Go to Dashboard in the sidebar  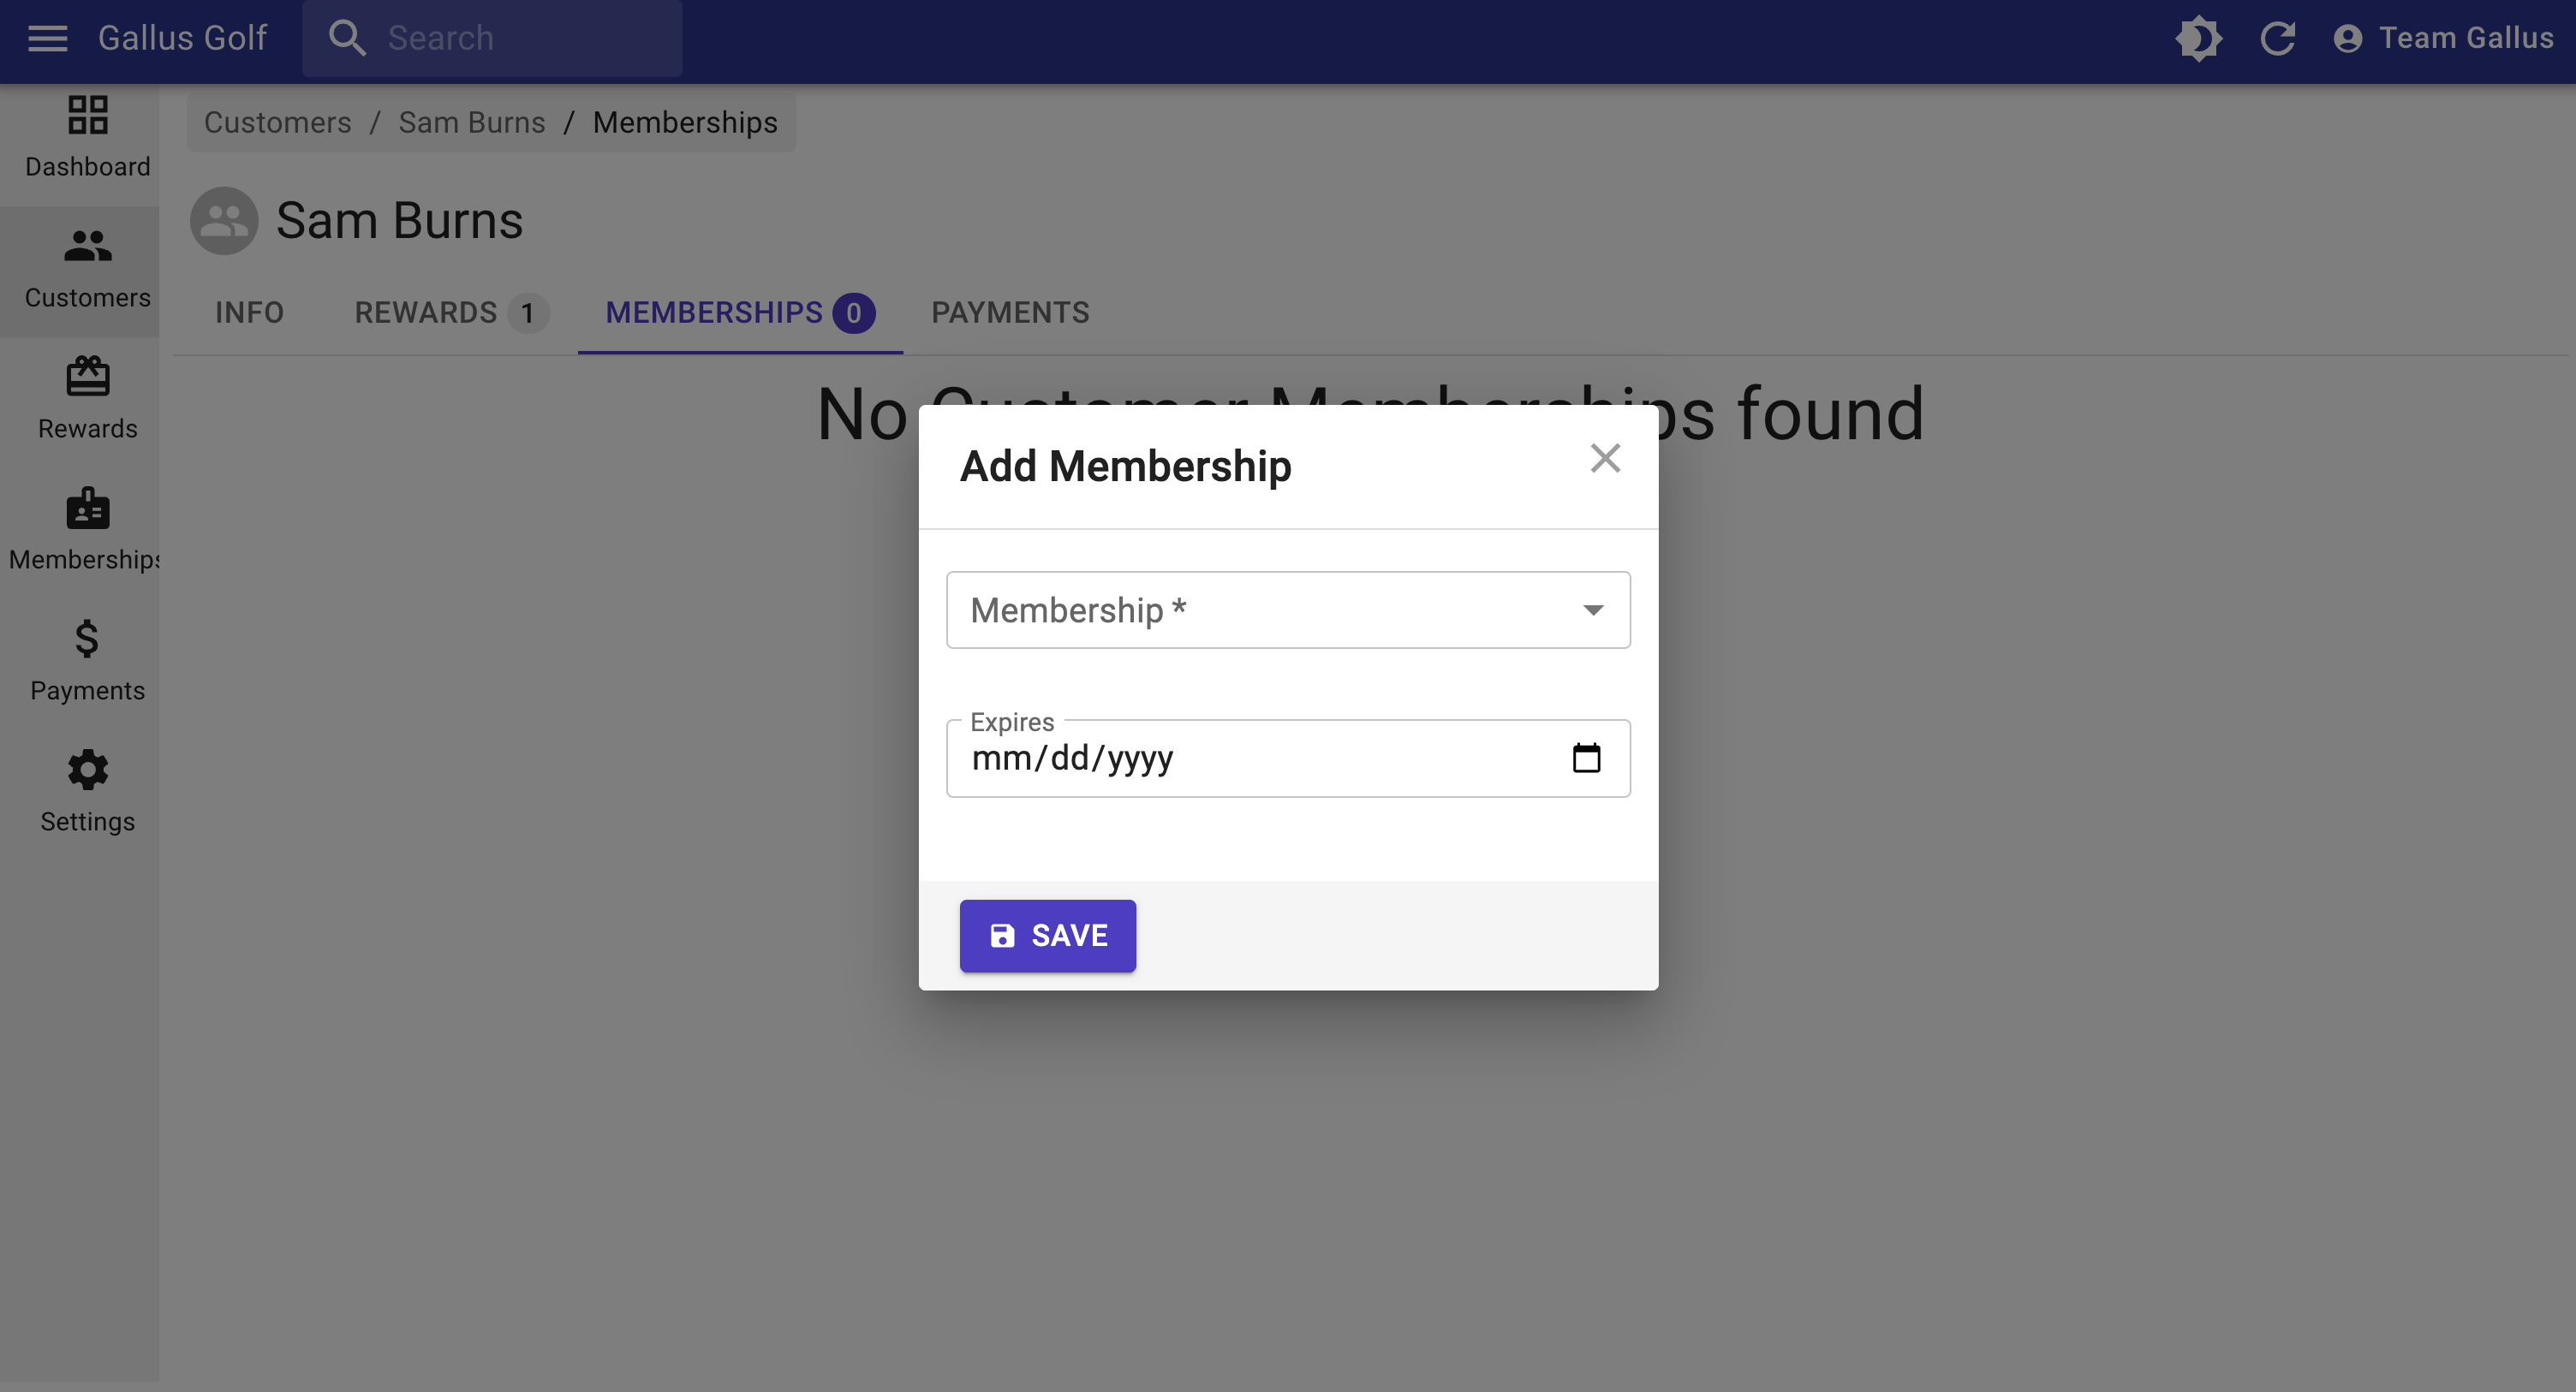click(87, 137)
